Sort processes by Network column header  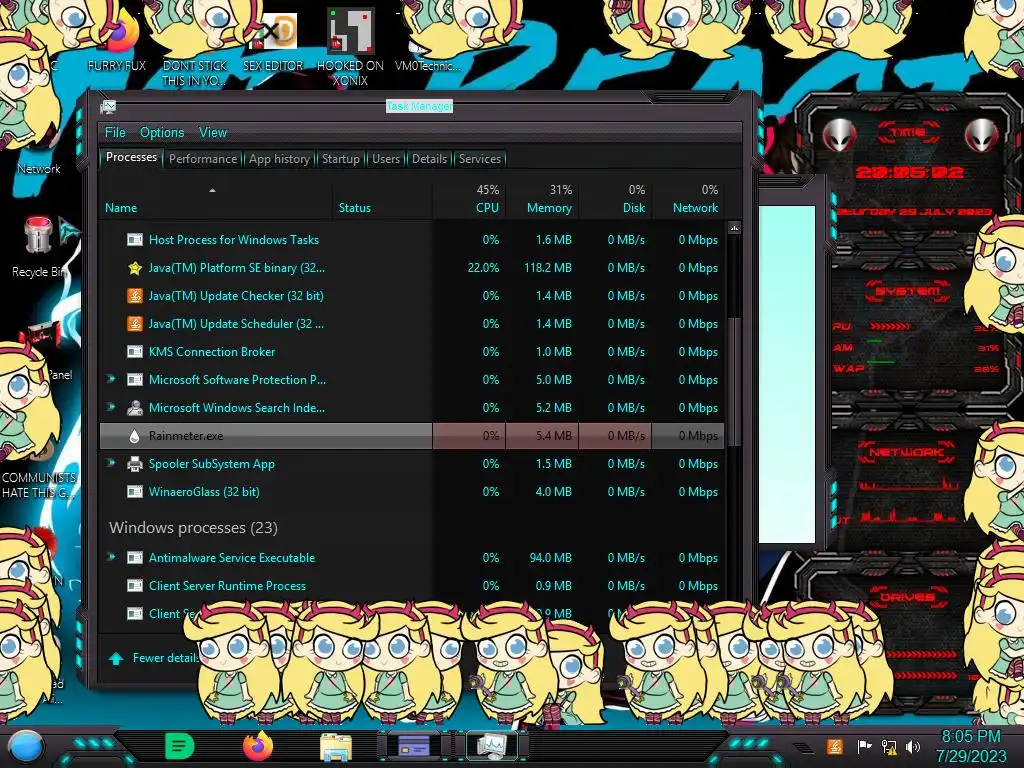(688, 199)
